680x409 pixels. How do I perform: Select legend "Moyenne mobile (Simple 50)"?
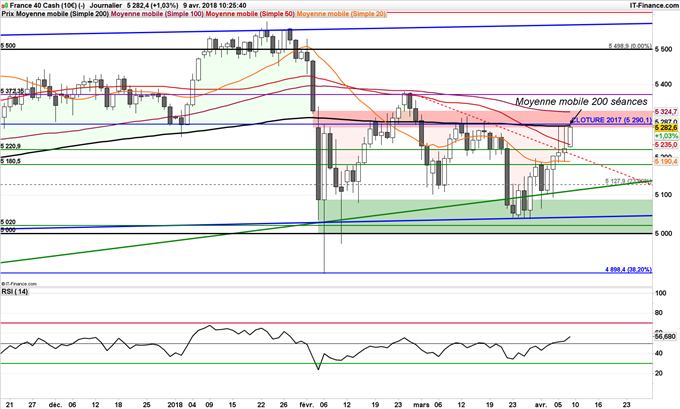pyautogui.click(x=250, y=14)
